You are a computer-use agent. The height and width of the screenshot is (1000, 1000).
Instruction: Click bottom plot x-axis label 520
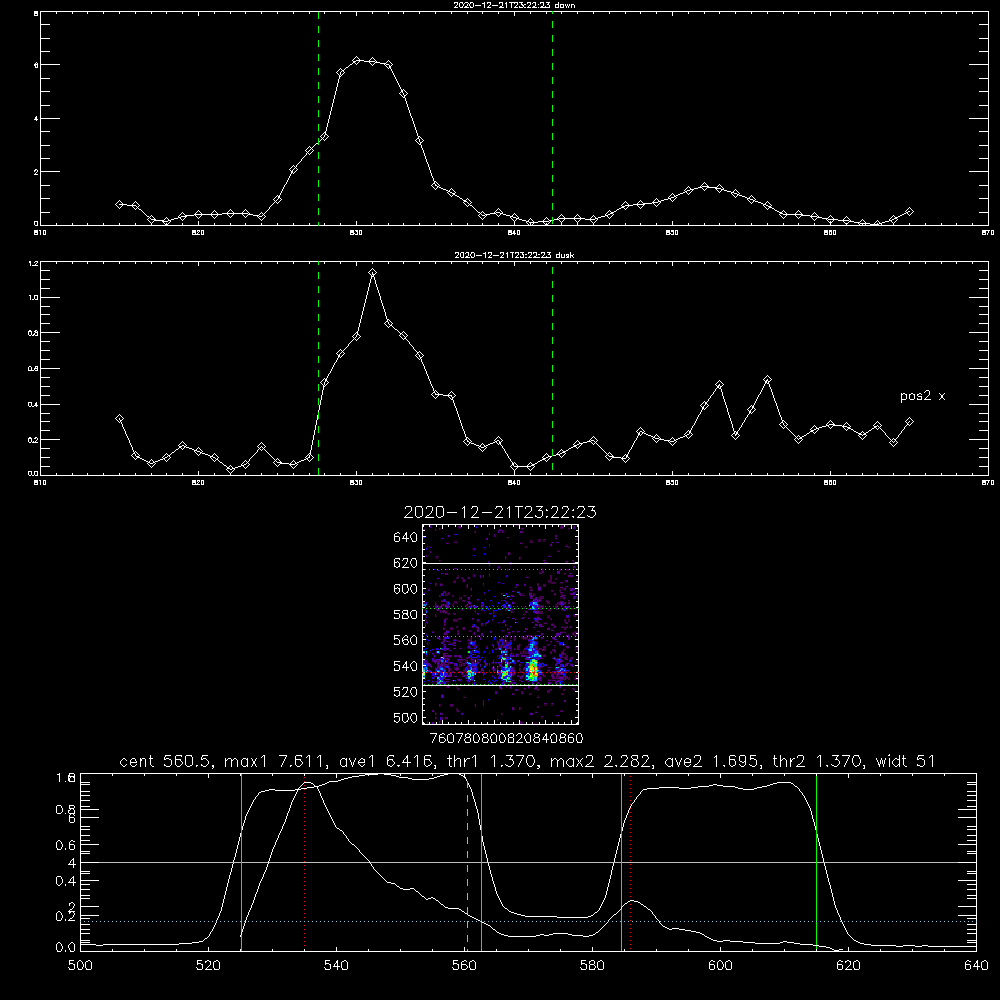209,966
